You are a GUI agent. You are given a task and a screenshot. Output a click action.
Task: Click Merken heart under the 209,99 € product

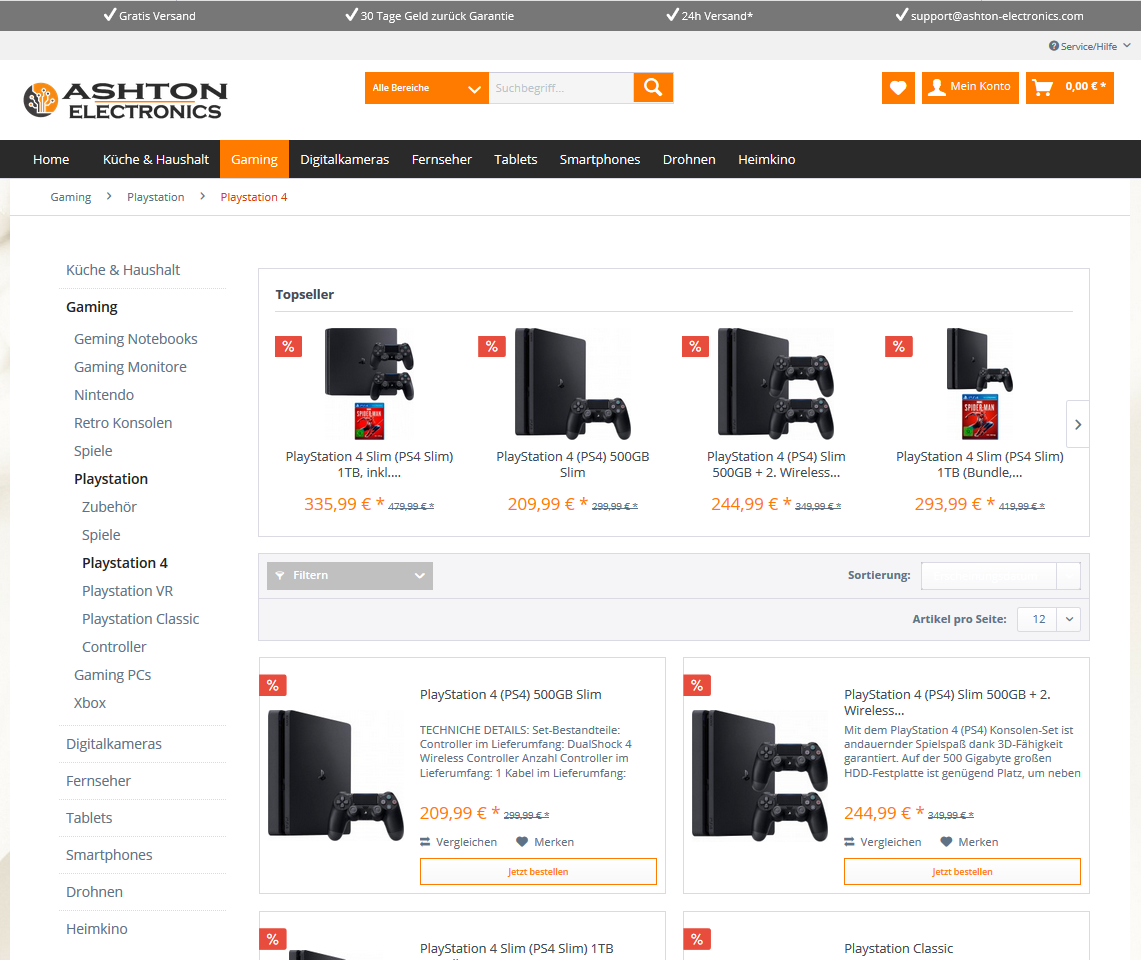pos(545,842)
